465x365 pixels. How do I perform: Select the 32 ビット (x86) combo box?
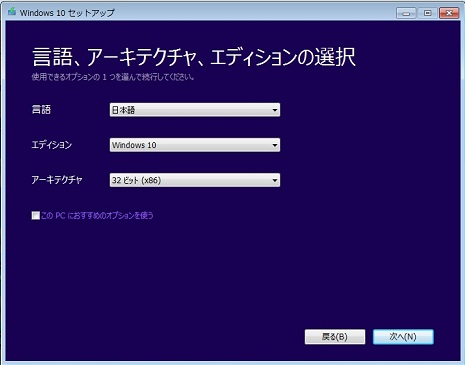pos(195,180)
